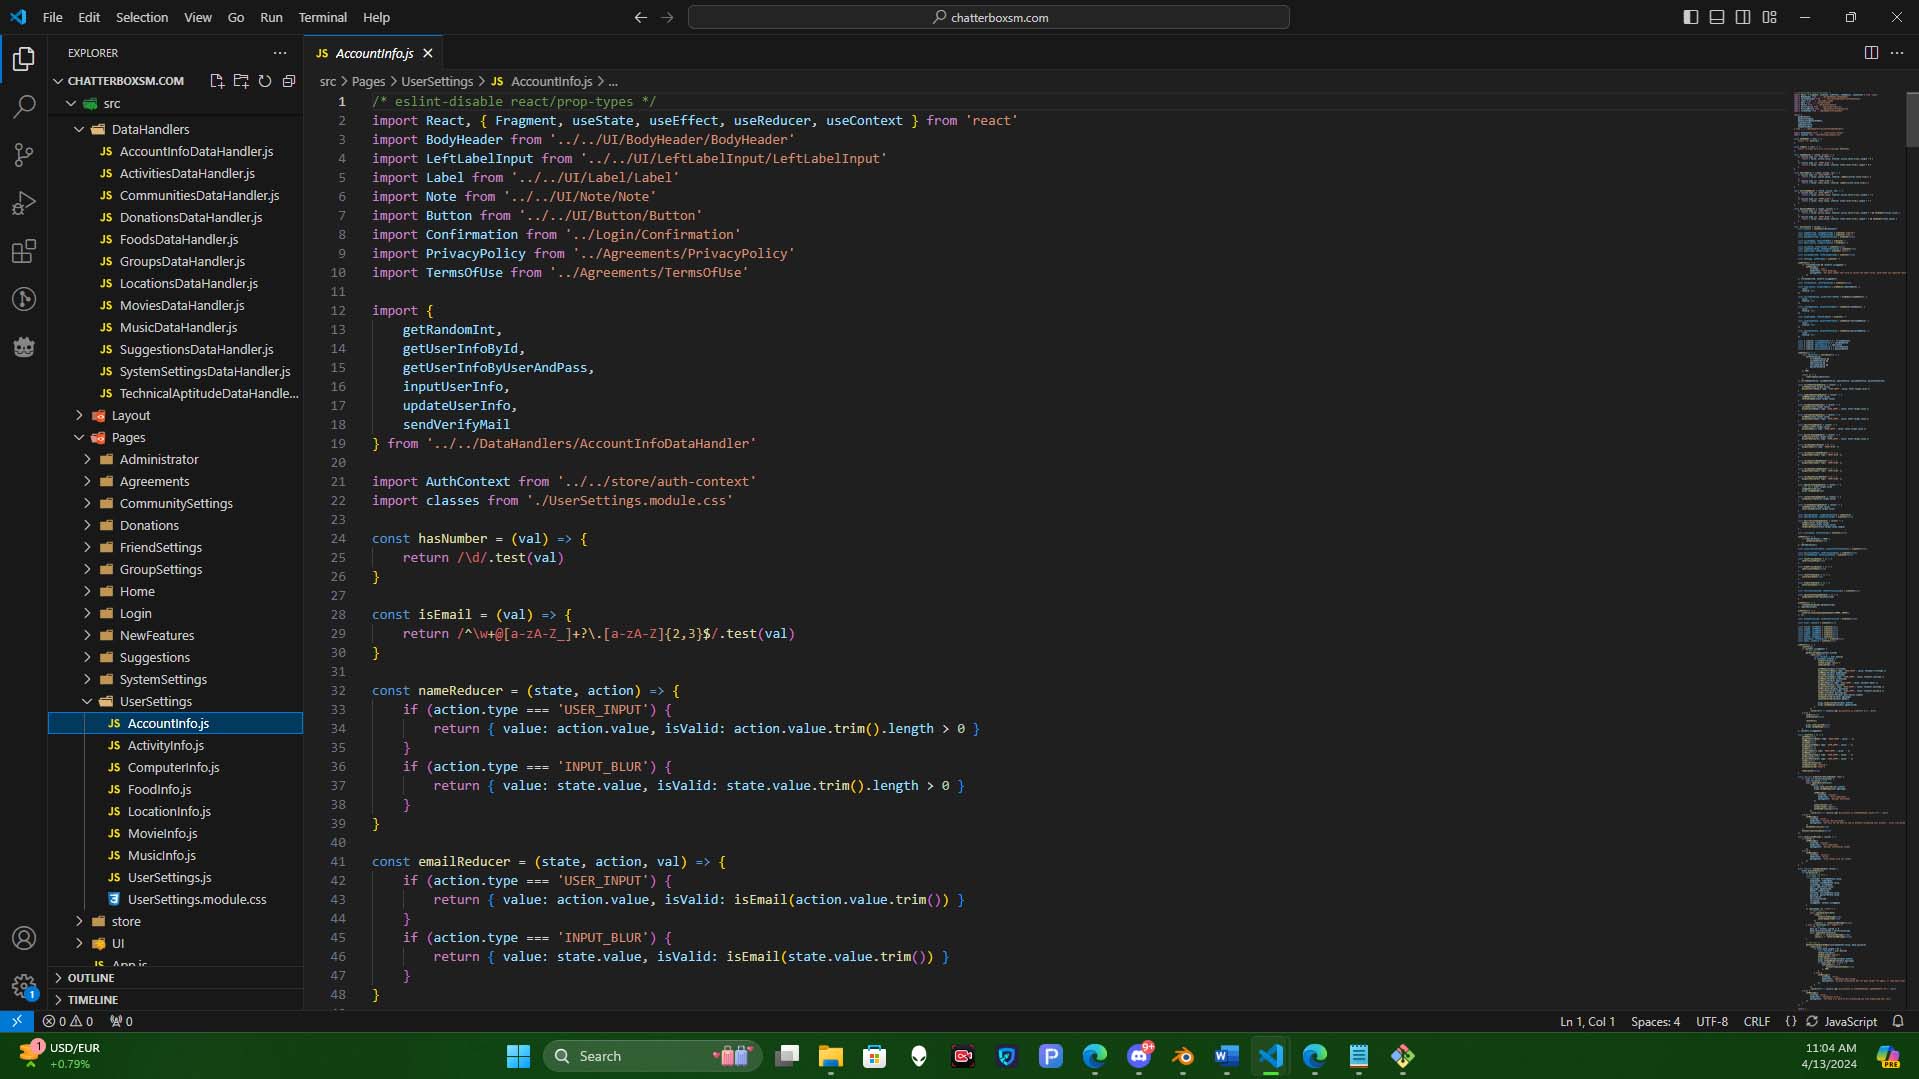The height and width of the screenshot is (1079, 1919).
Task: Open the Extensions view
Action: [24, 251]
